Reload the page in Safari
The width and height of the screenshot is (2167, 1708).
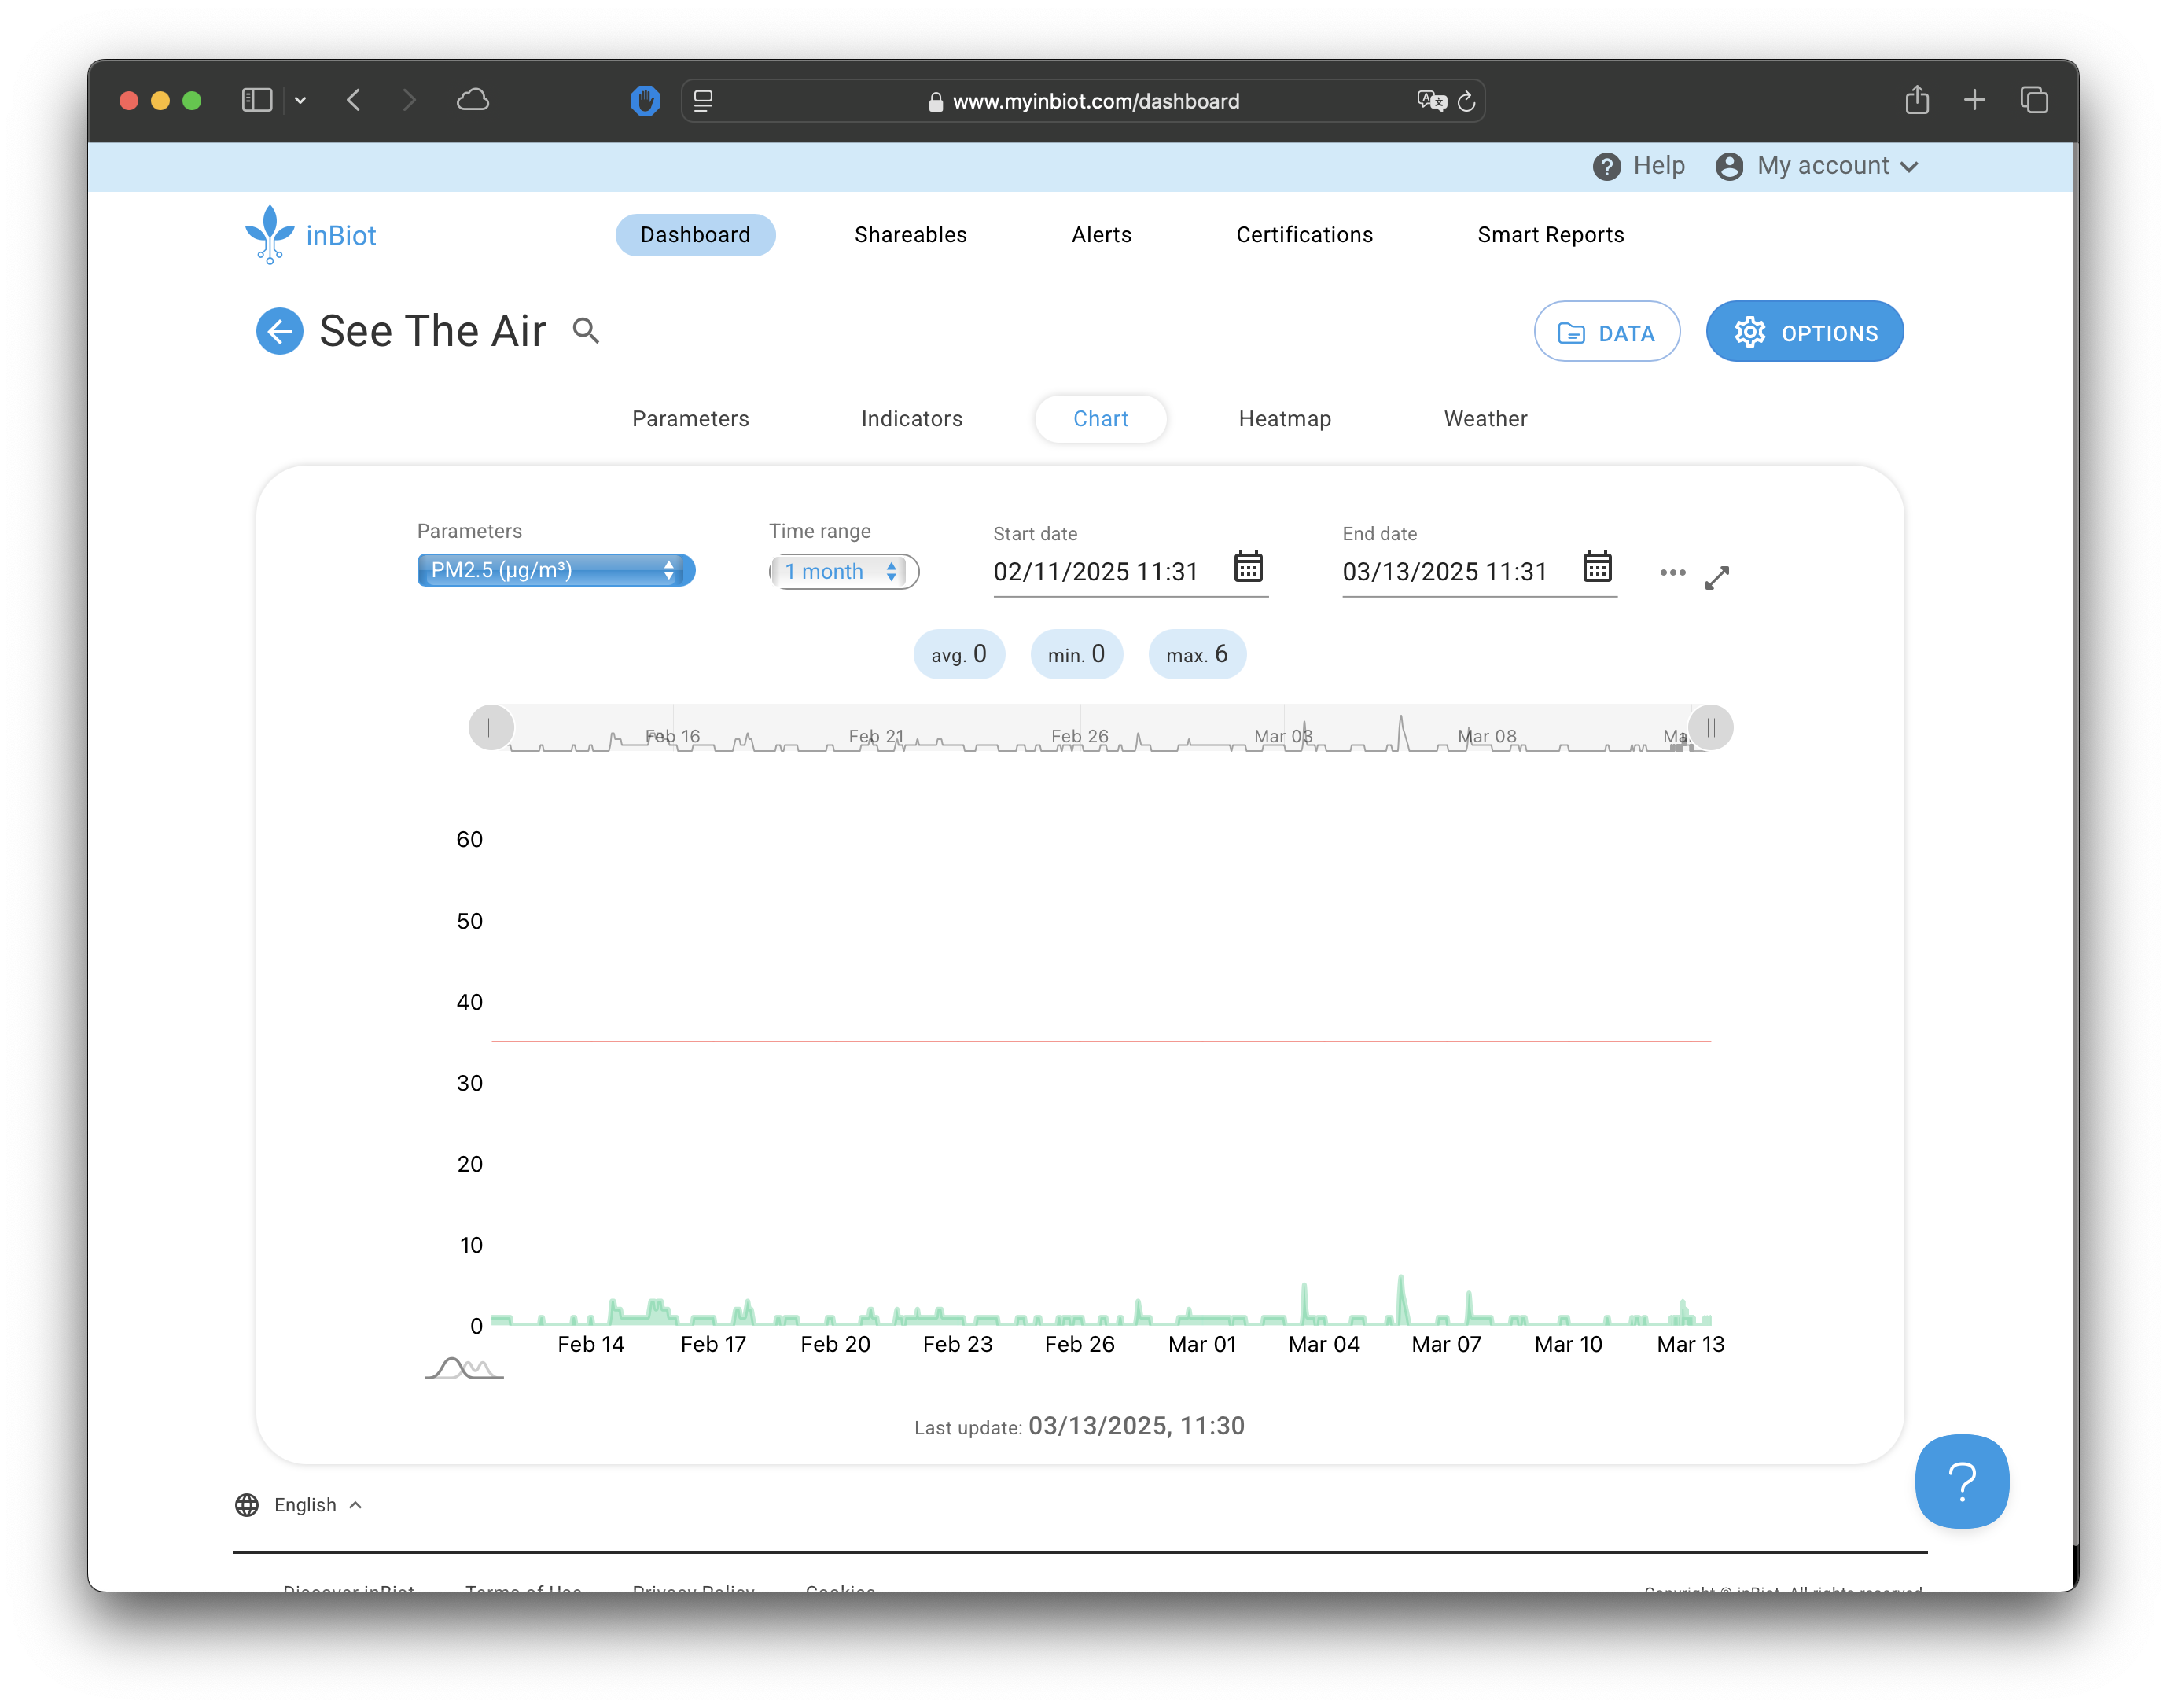click(1466, 101)
